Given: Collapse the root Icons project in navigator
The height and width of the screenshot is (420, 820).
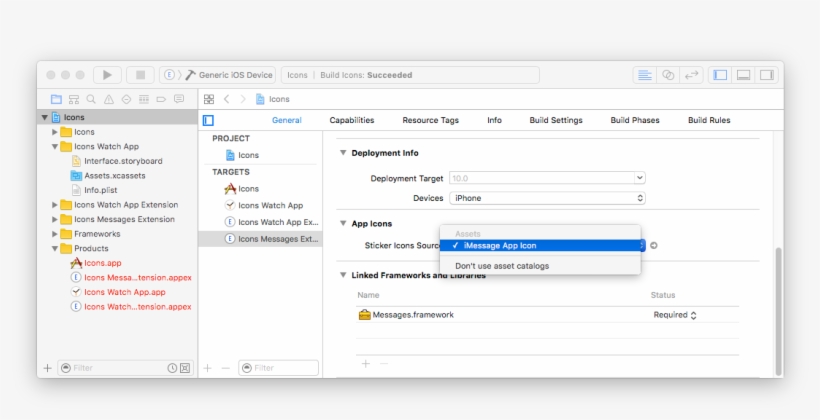Looking at the screenshot, I should pyautogui.click(x=44, y=117).
